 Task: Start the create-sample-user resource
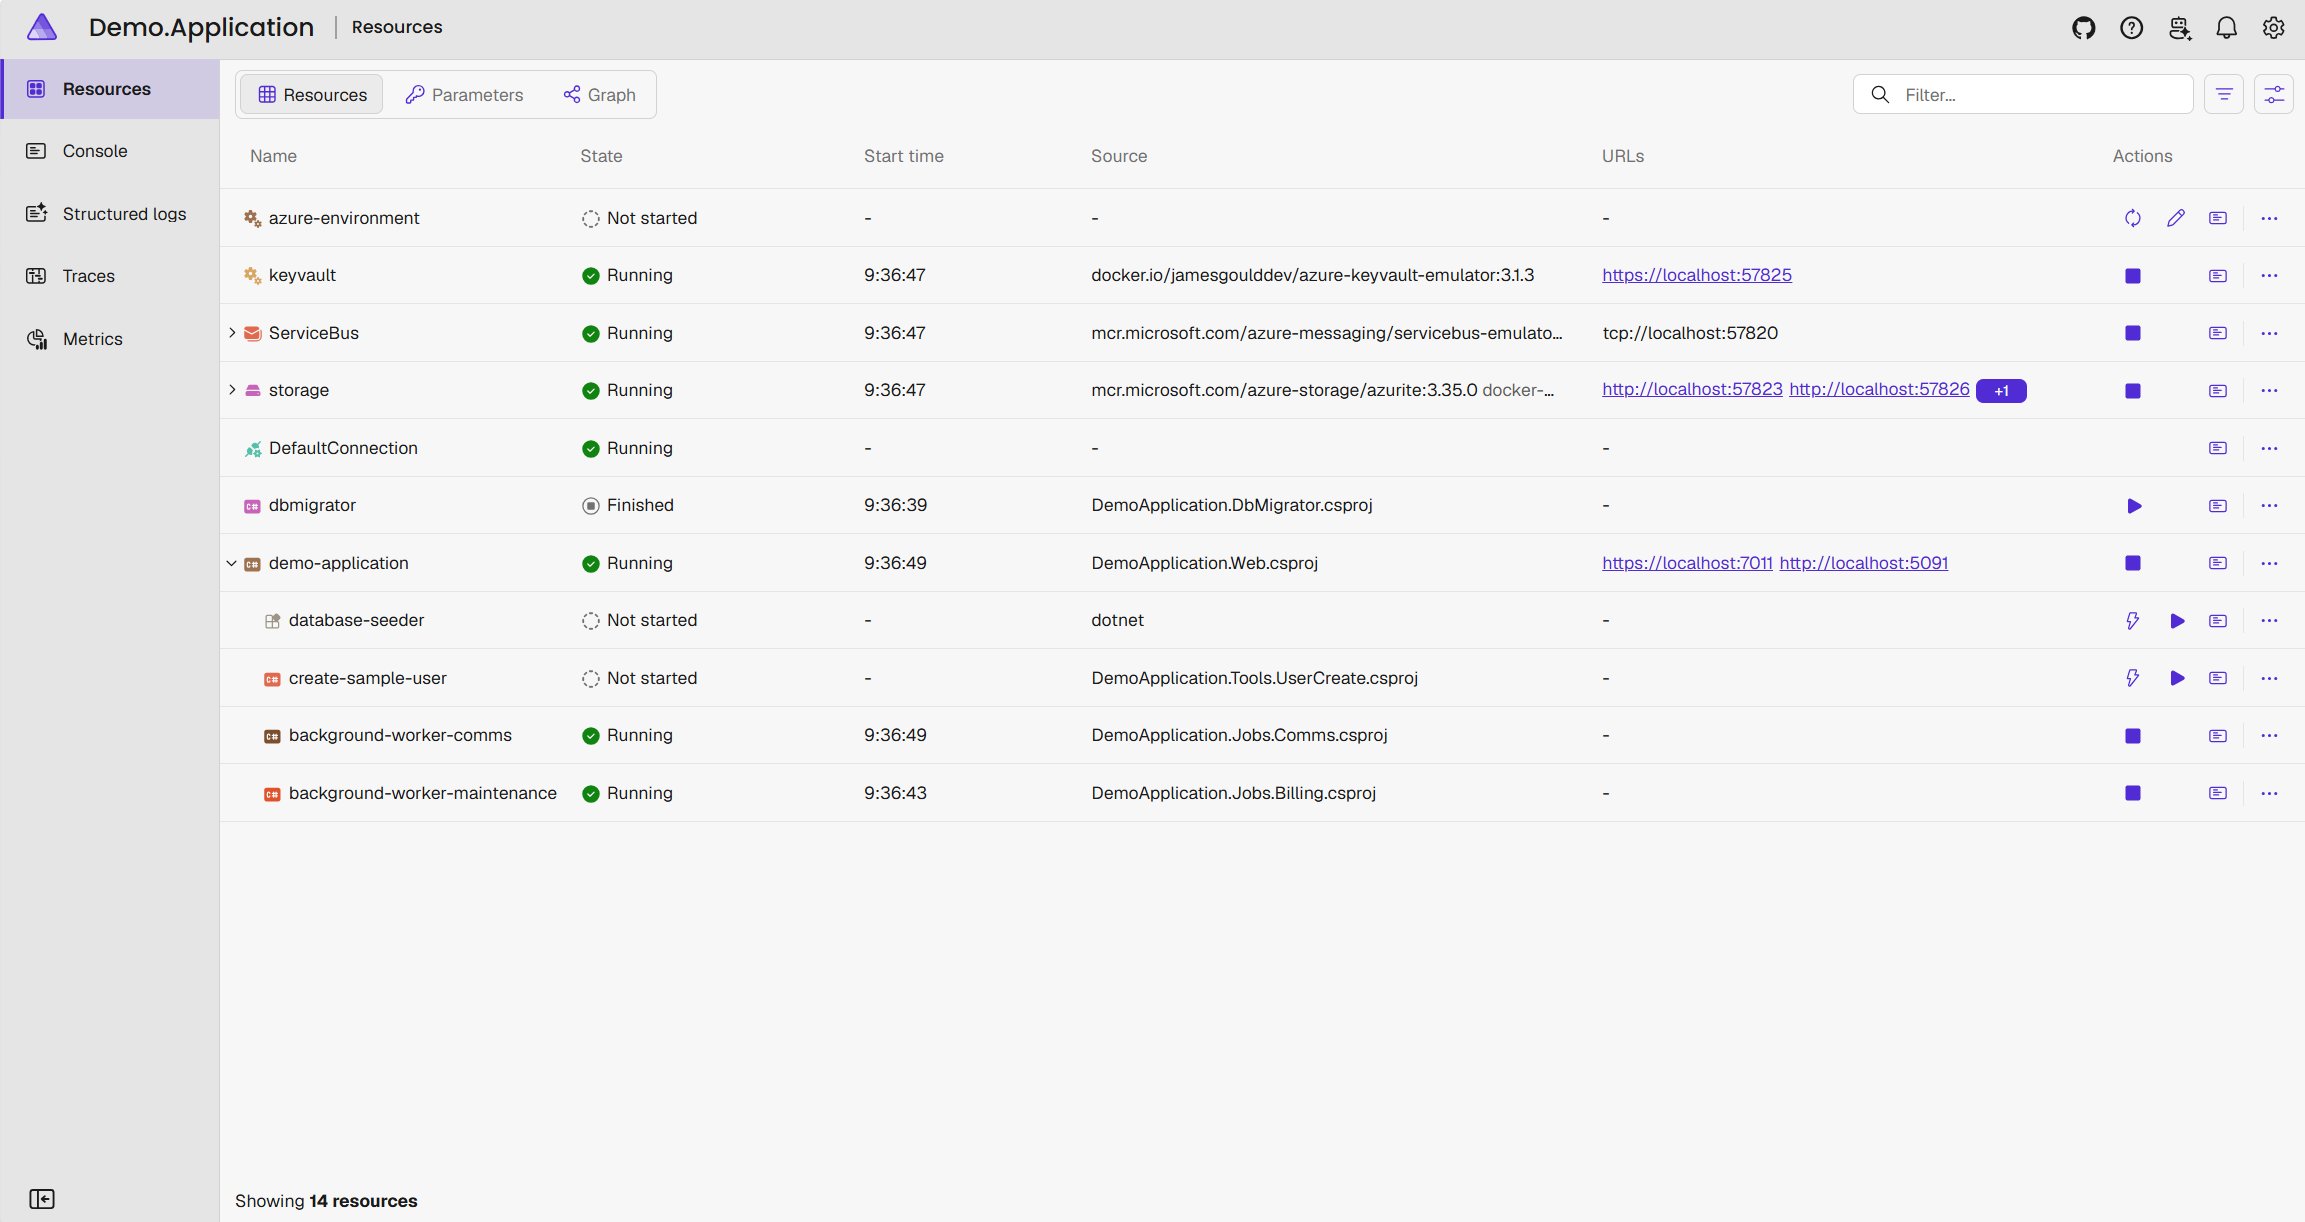pyautogui.click(x=2177, y=678)
